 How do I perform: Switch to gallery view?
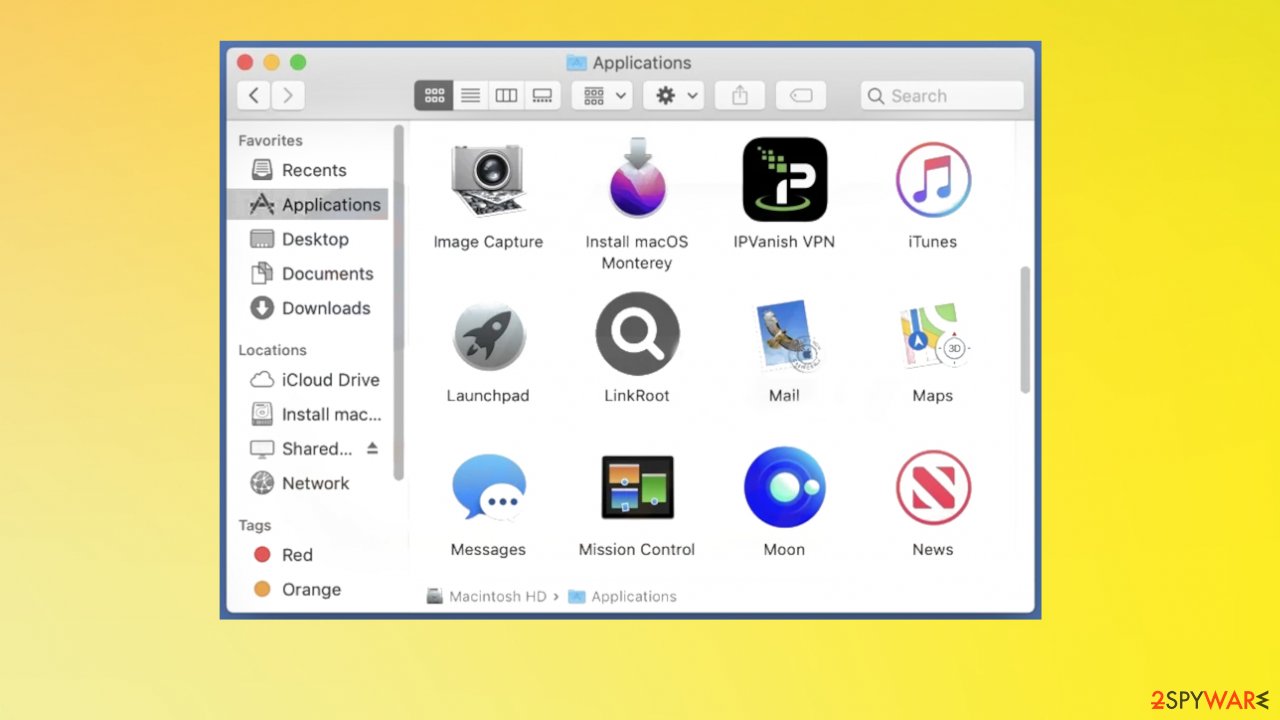(542, 95)
